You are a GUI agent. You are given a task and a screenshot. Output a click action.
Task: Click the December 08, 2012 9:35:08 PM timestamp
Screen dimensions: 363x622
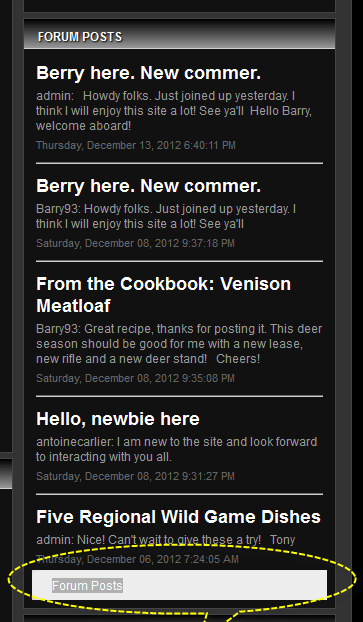tap(135, 378)
